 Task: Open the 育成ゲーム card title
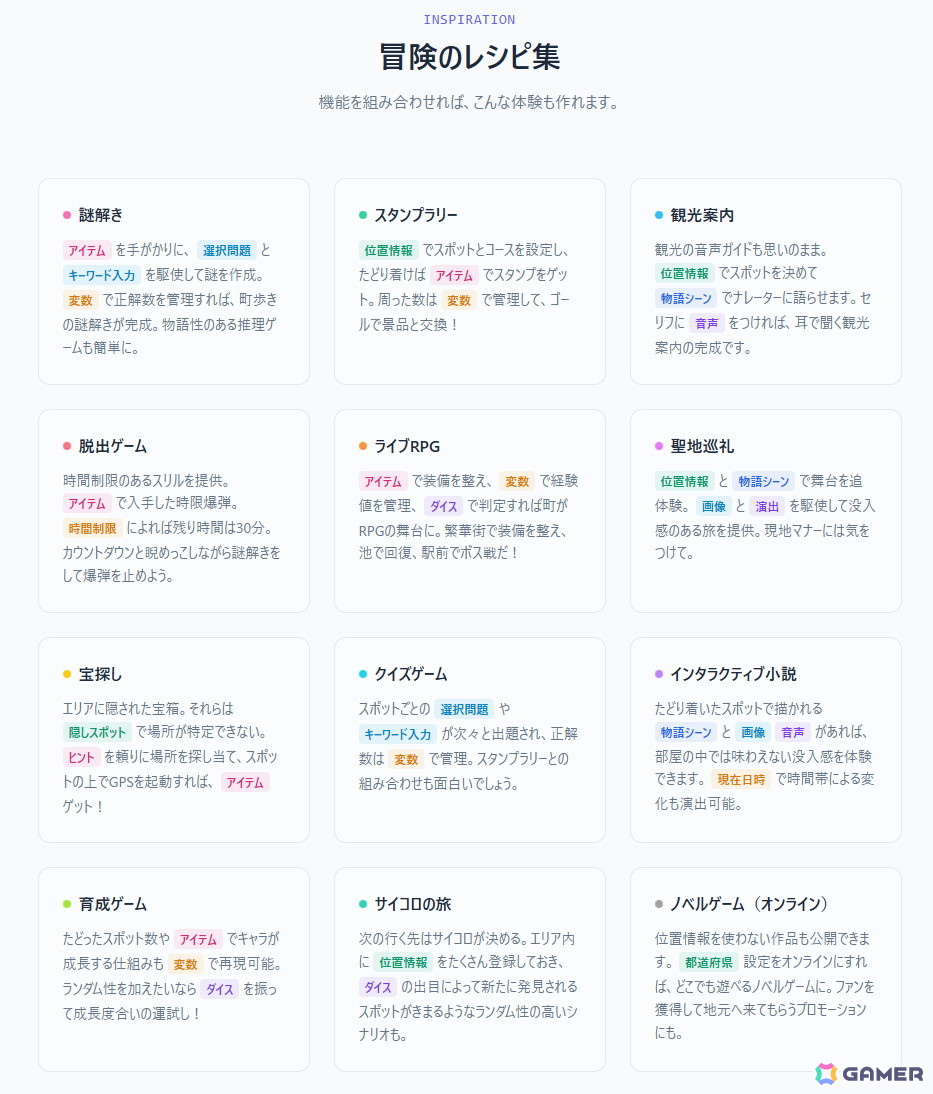pyautogui.click(x=112, y=904)
